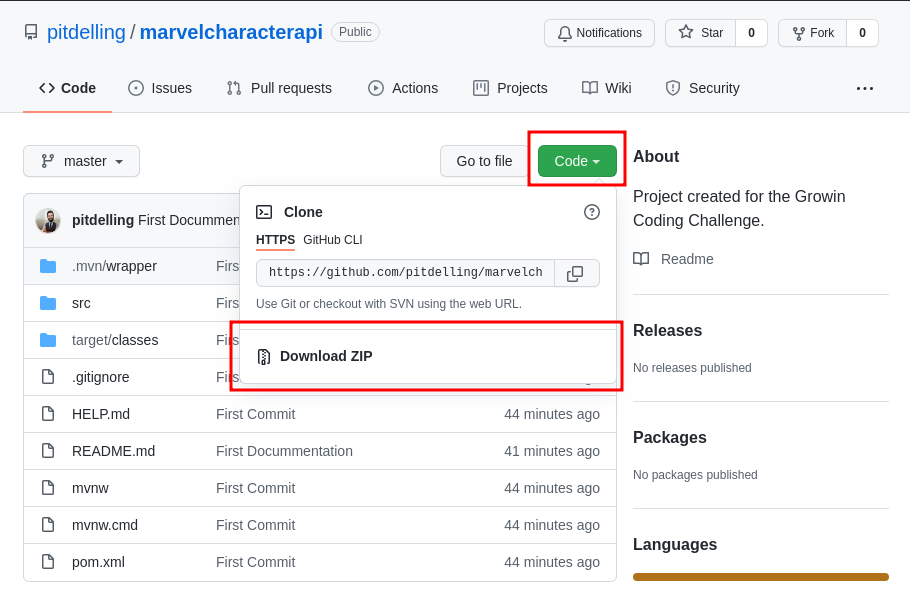Open the pitdelling owner link
This screenshot has height=592, width=910.
[x=86, y=32]
